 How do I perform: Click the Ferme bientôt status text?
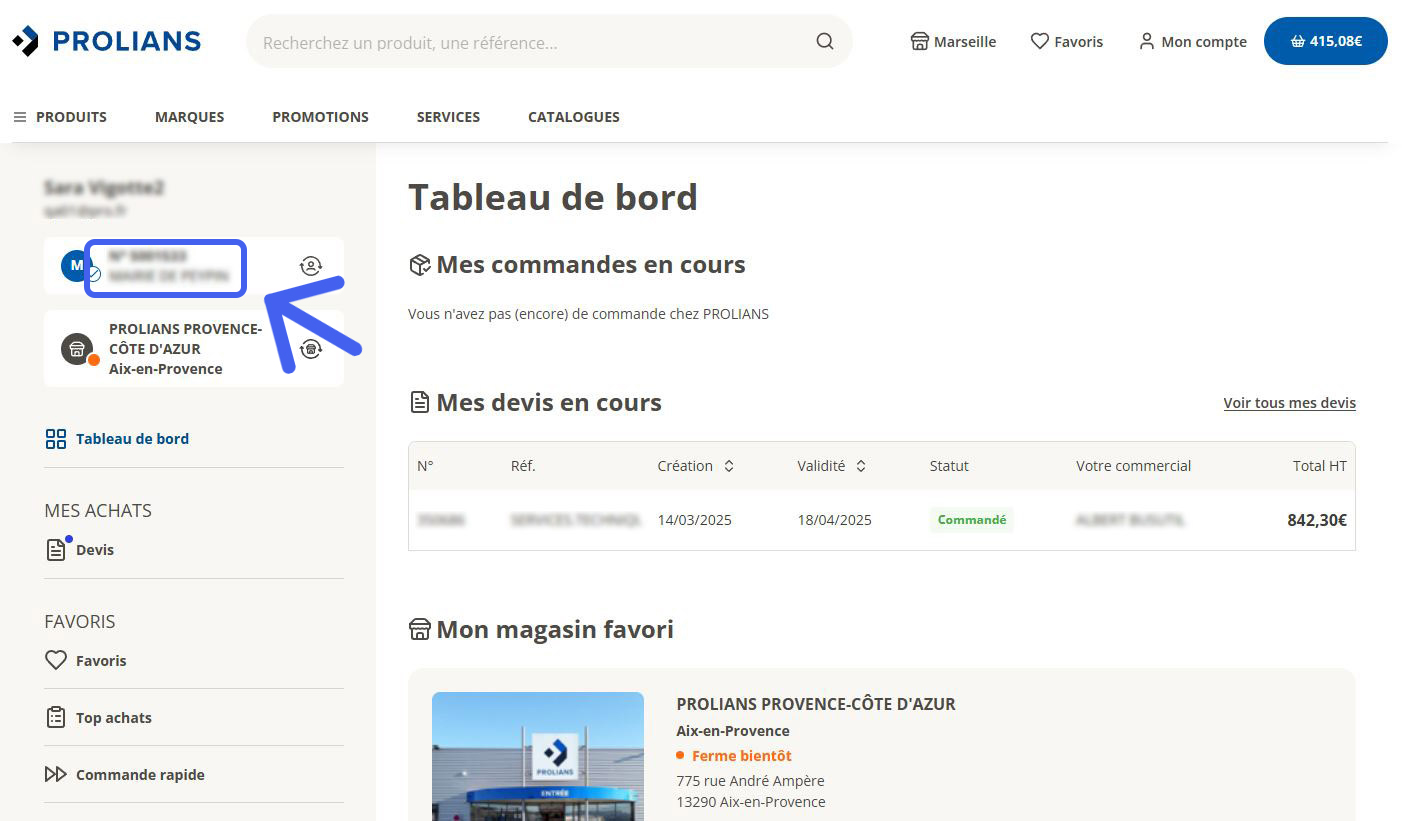742,756
